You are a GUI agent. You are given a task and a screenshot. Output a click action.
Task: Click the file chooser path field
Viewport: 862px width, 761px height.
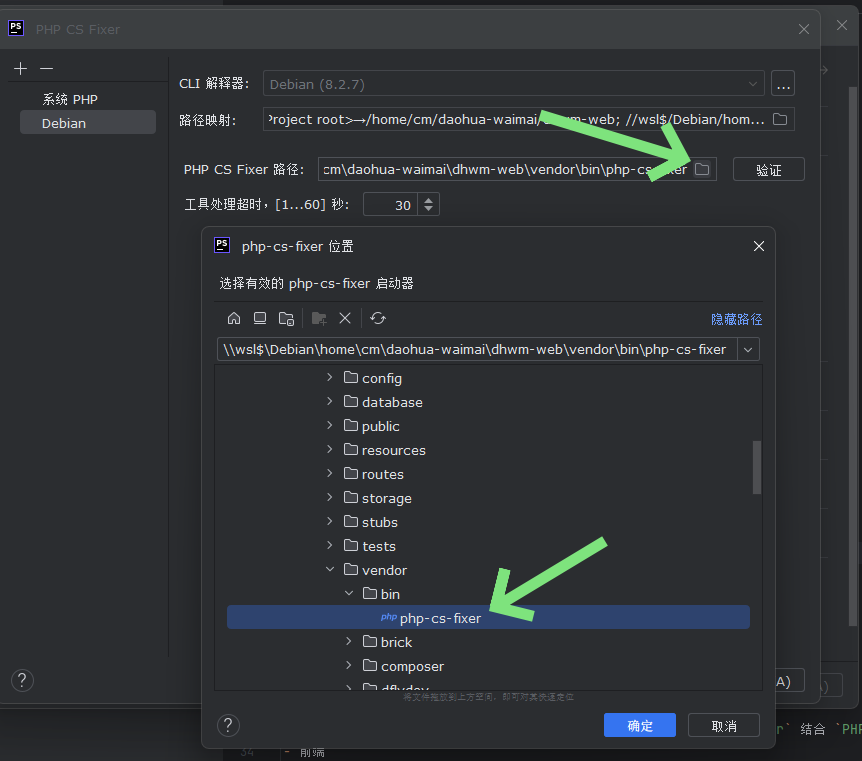point(477,349)
